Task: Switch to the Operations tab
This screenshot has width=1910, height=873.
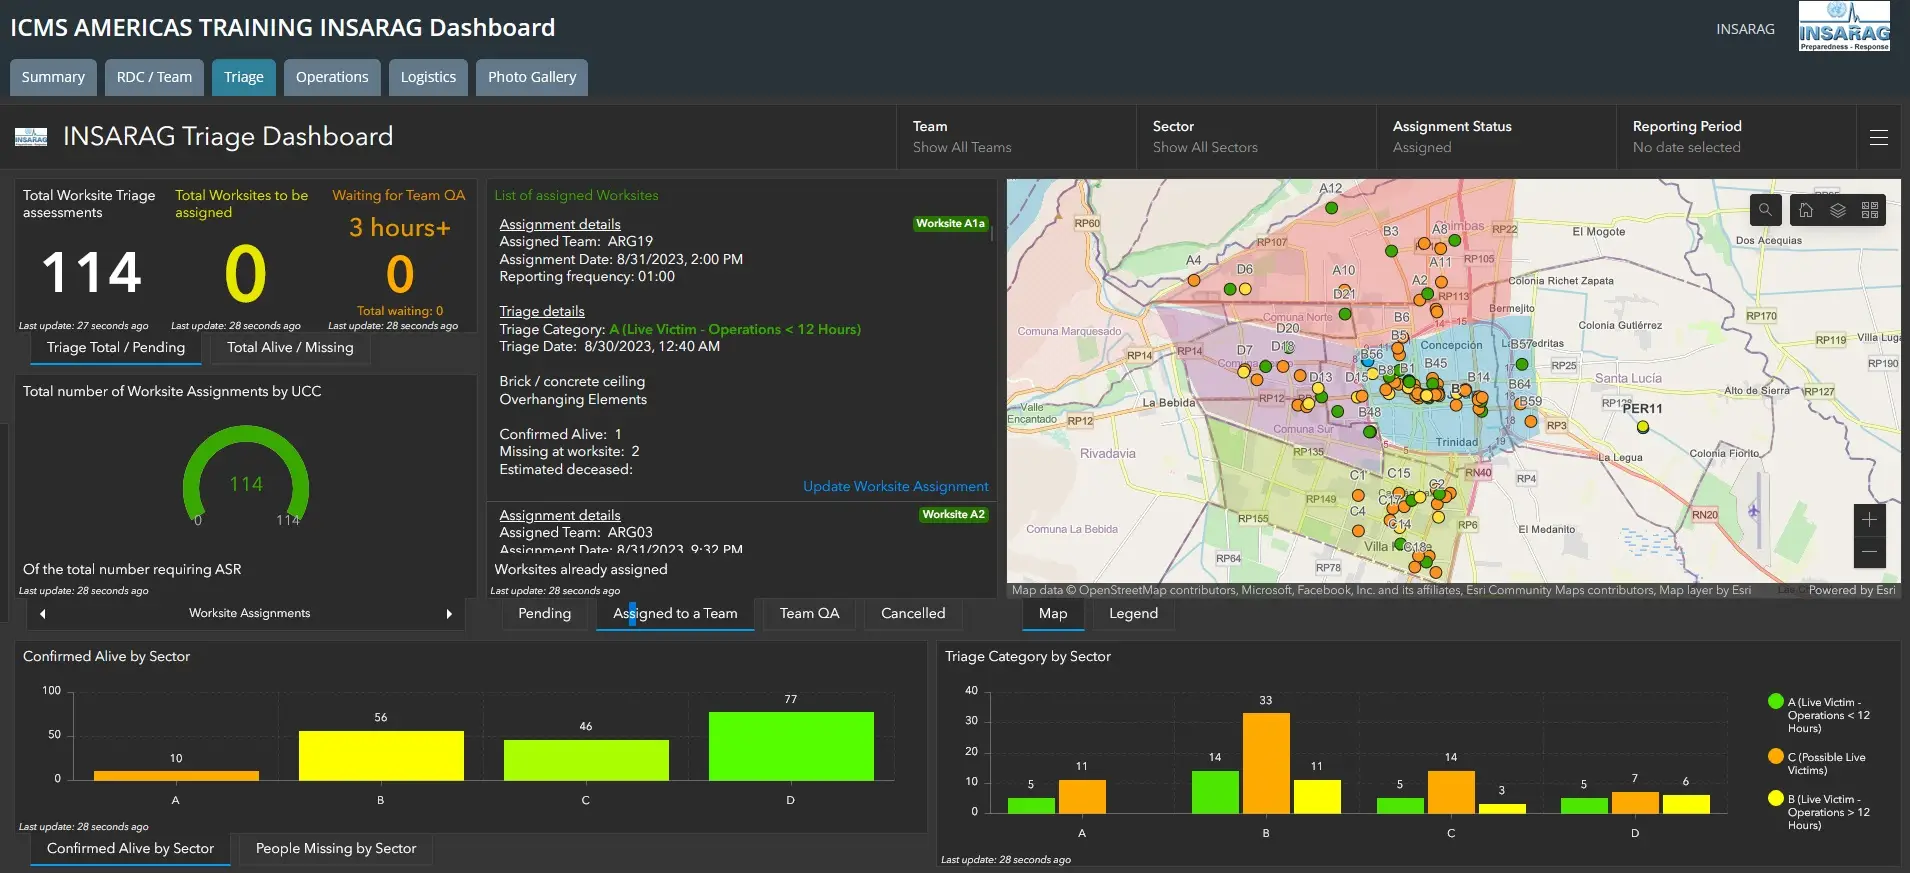Action: (x=332, y=77)
